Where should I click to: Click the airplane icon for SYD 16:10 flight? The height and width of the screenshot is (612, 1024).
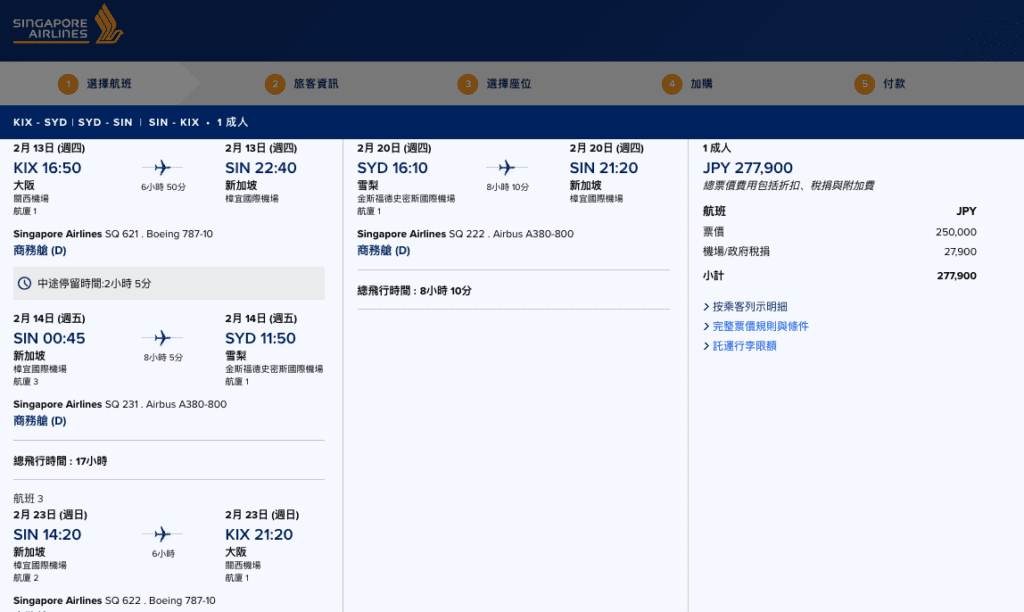(x=507, y=168)
